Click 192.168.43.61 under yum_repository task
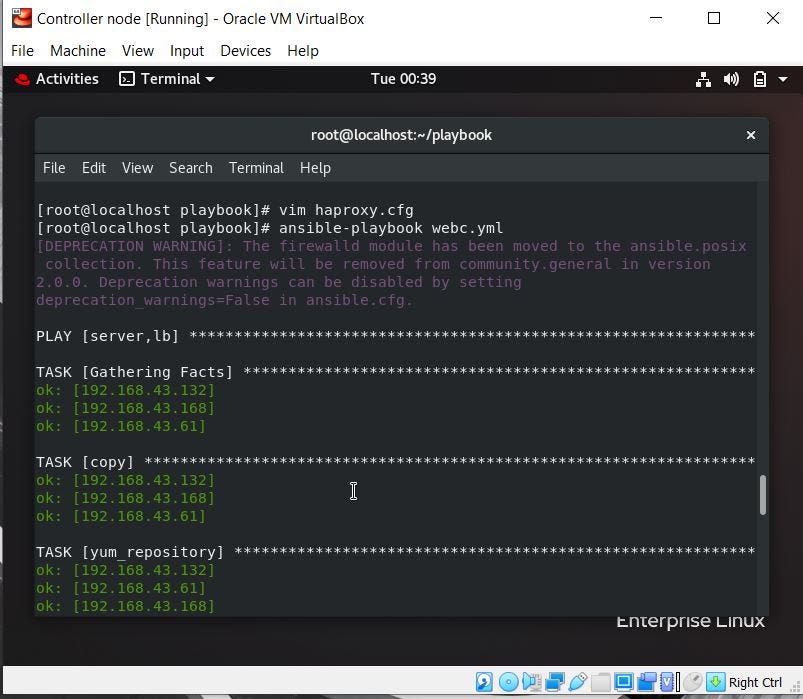This screenshot has height=699, width=803. click(x=139, y=588)
